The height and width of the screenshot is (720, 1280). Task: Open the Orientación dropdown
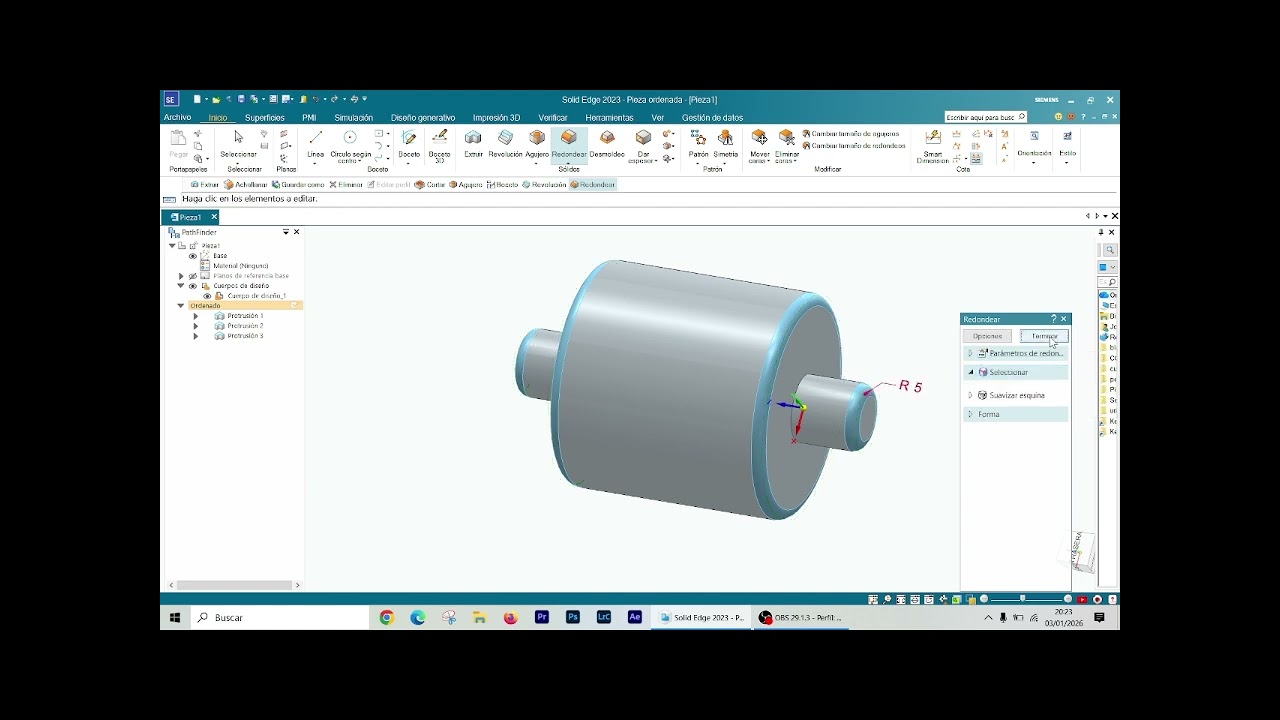[1034, 149]
